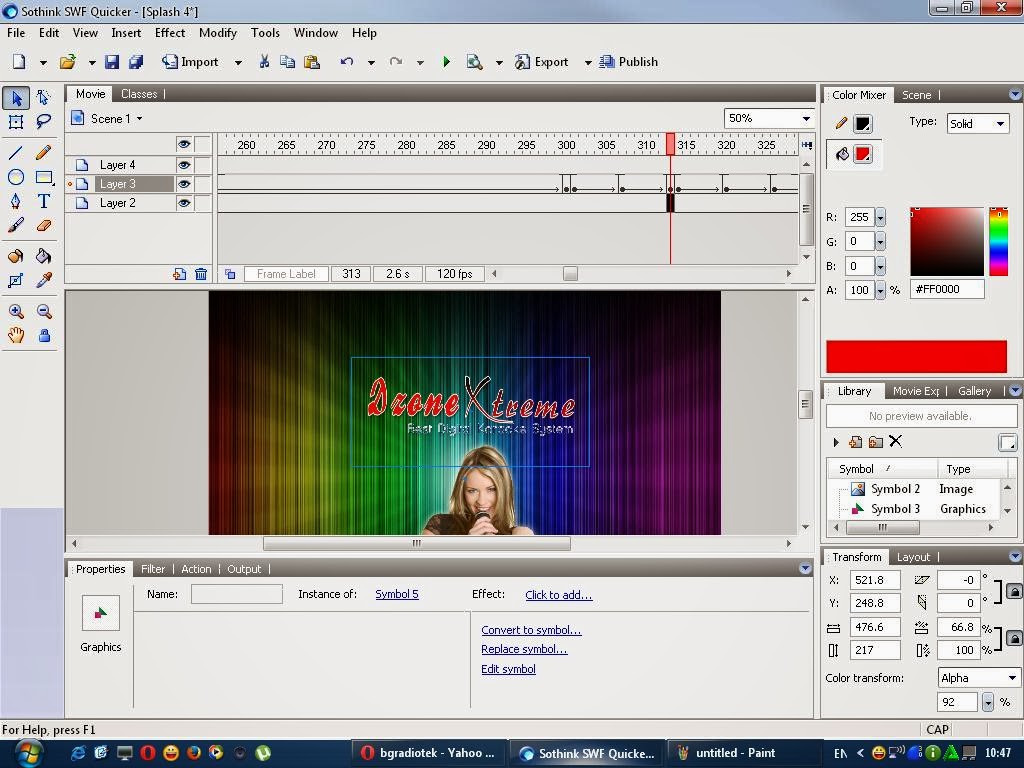Click the Export button
The width and height of the screenshot is (1024, 768).
(542, 62)
